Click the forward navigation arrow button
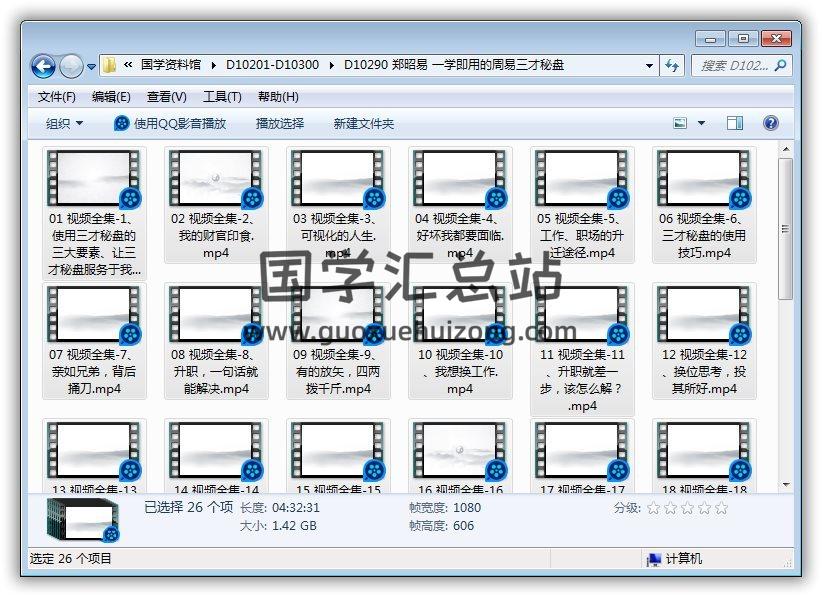822x597 pixels. tap(71, 66)
